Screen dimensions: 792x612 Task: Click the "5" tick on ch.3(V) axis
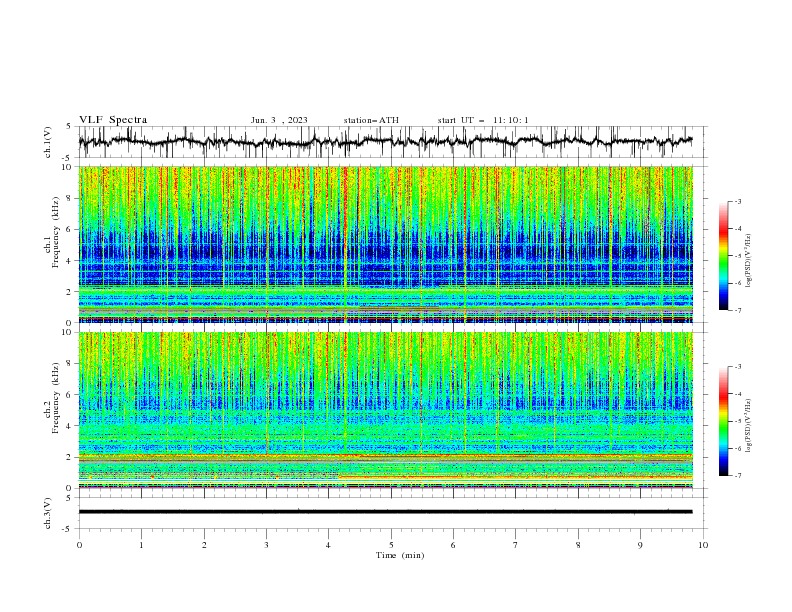pos(70,498)
